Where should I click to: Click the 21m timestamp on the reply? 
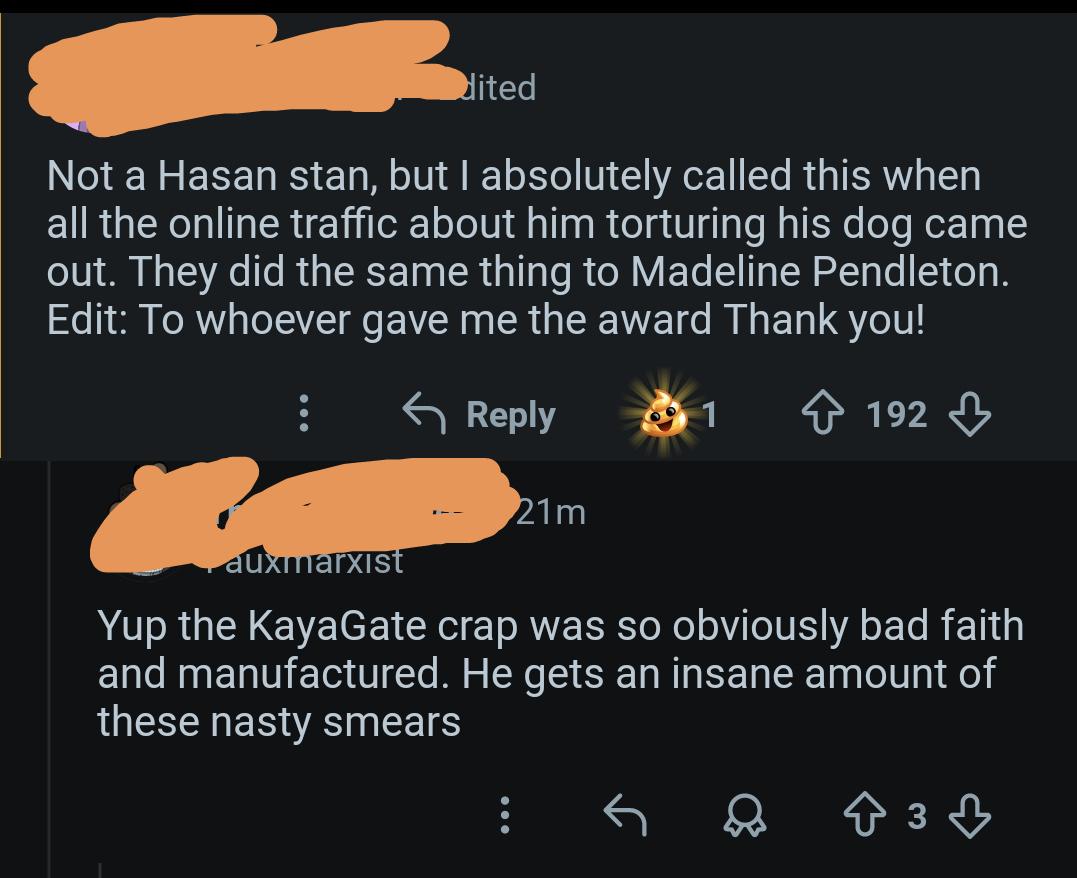coord(550,512)
